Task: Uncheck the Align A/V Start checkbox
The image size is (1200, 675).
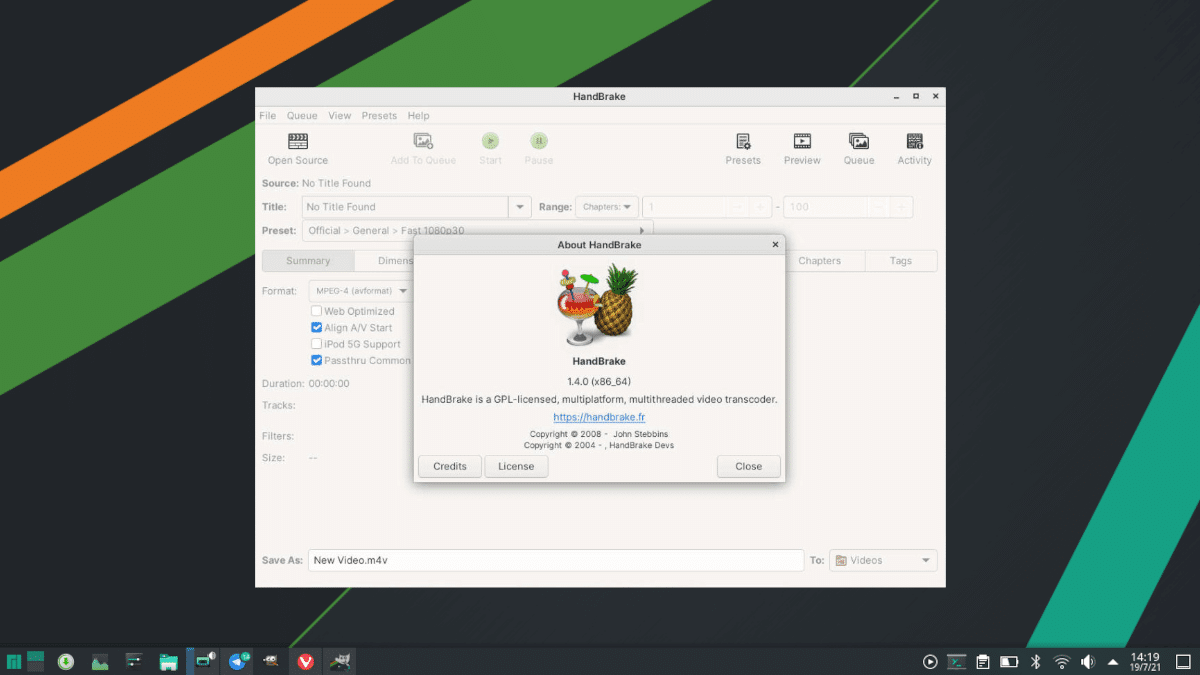Action: (316, 328)
